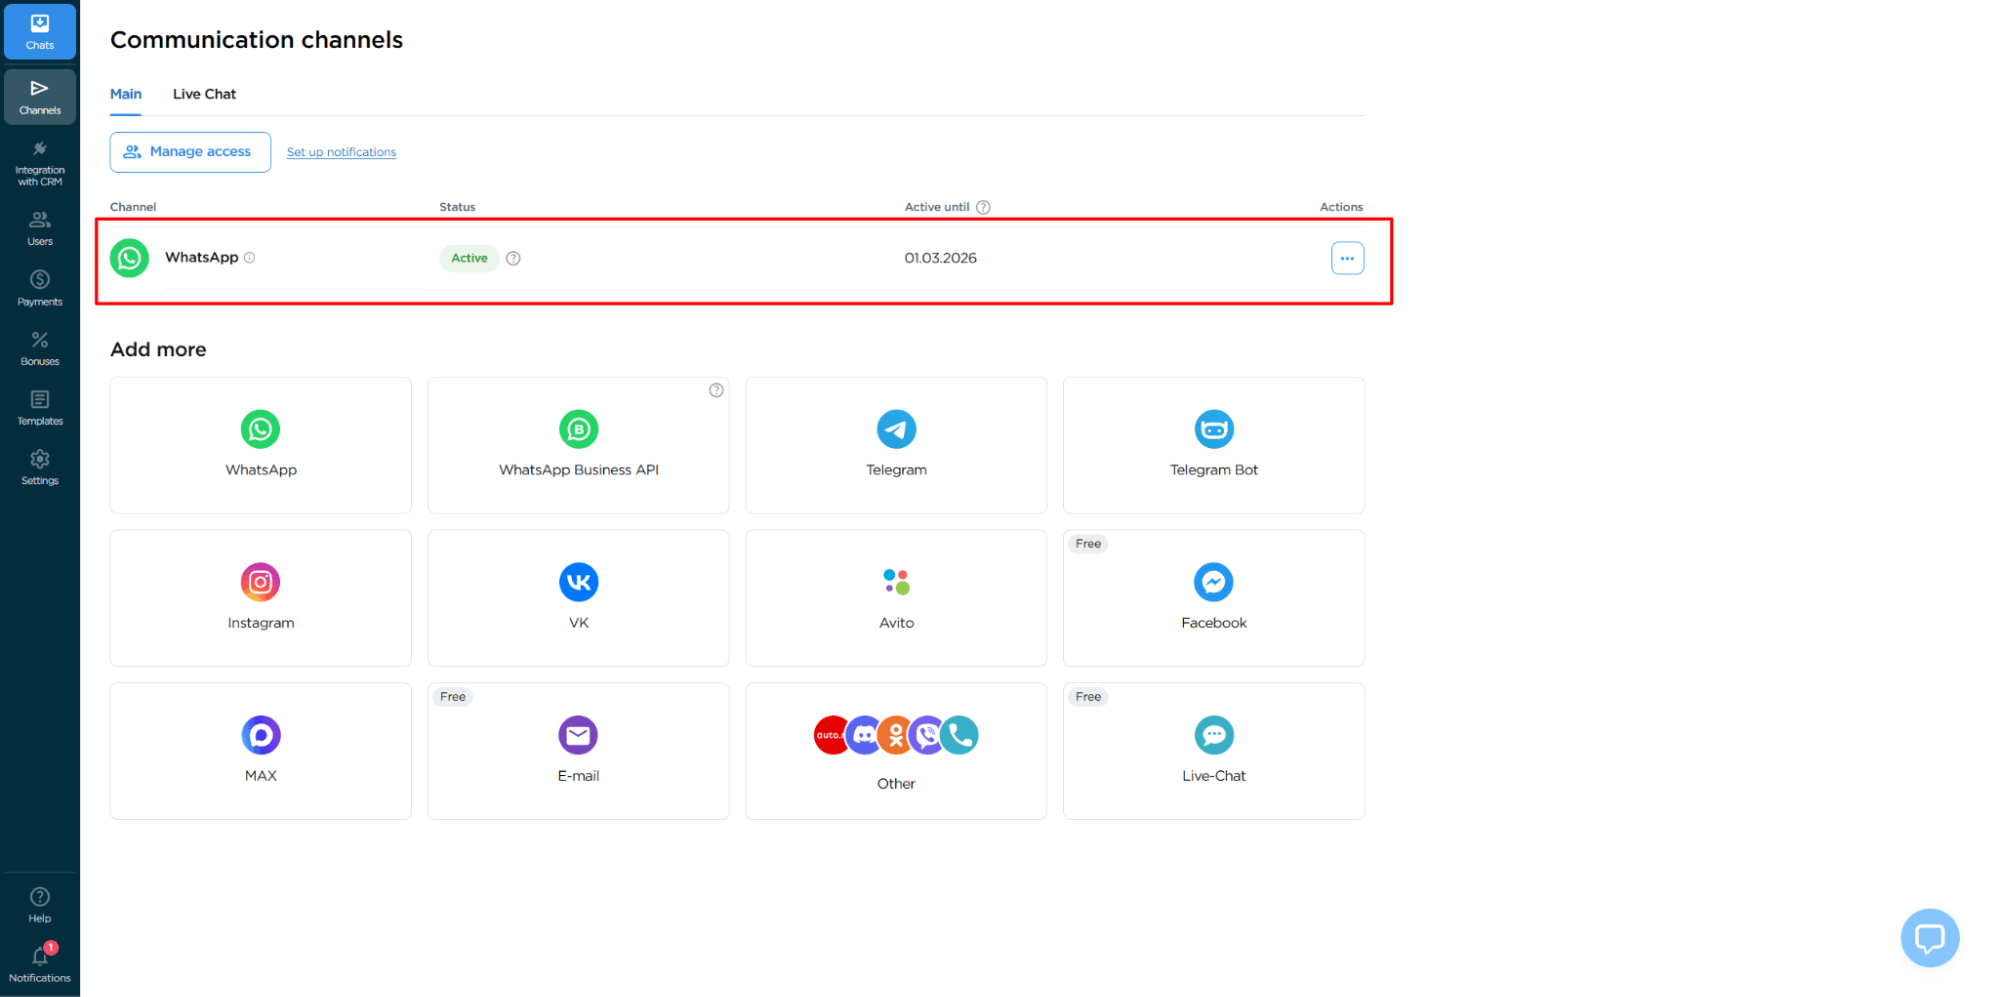Click the Free badge on E-mail card

click(453, 697)
